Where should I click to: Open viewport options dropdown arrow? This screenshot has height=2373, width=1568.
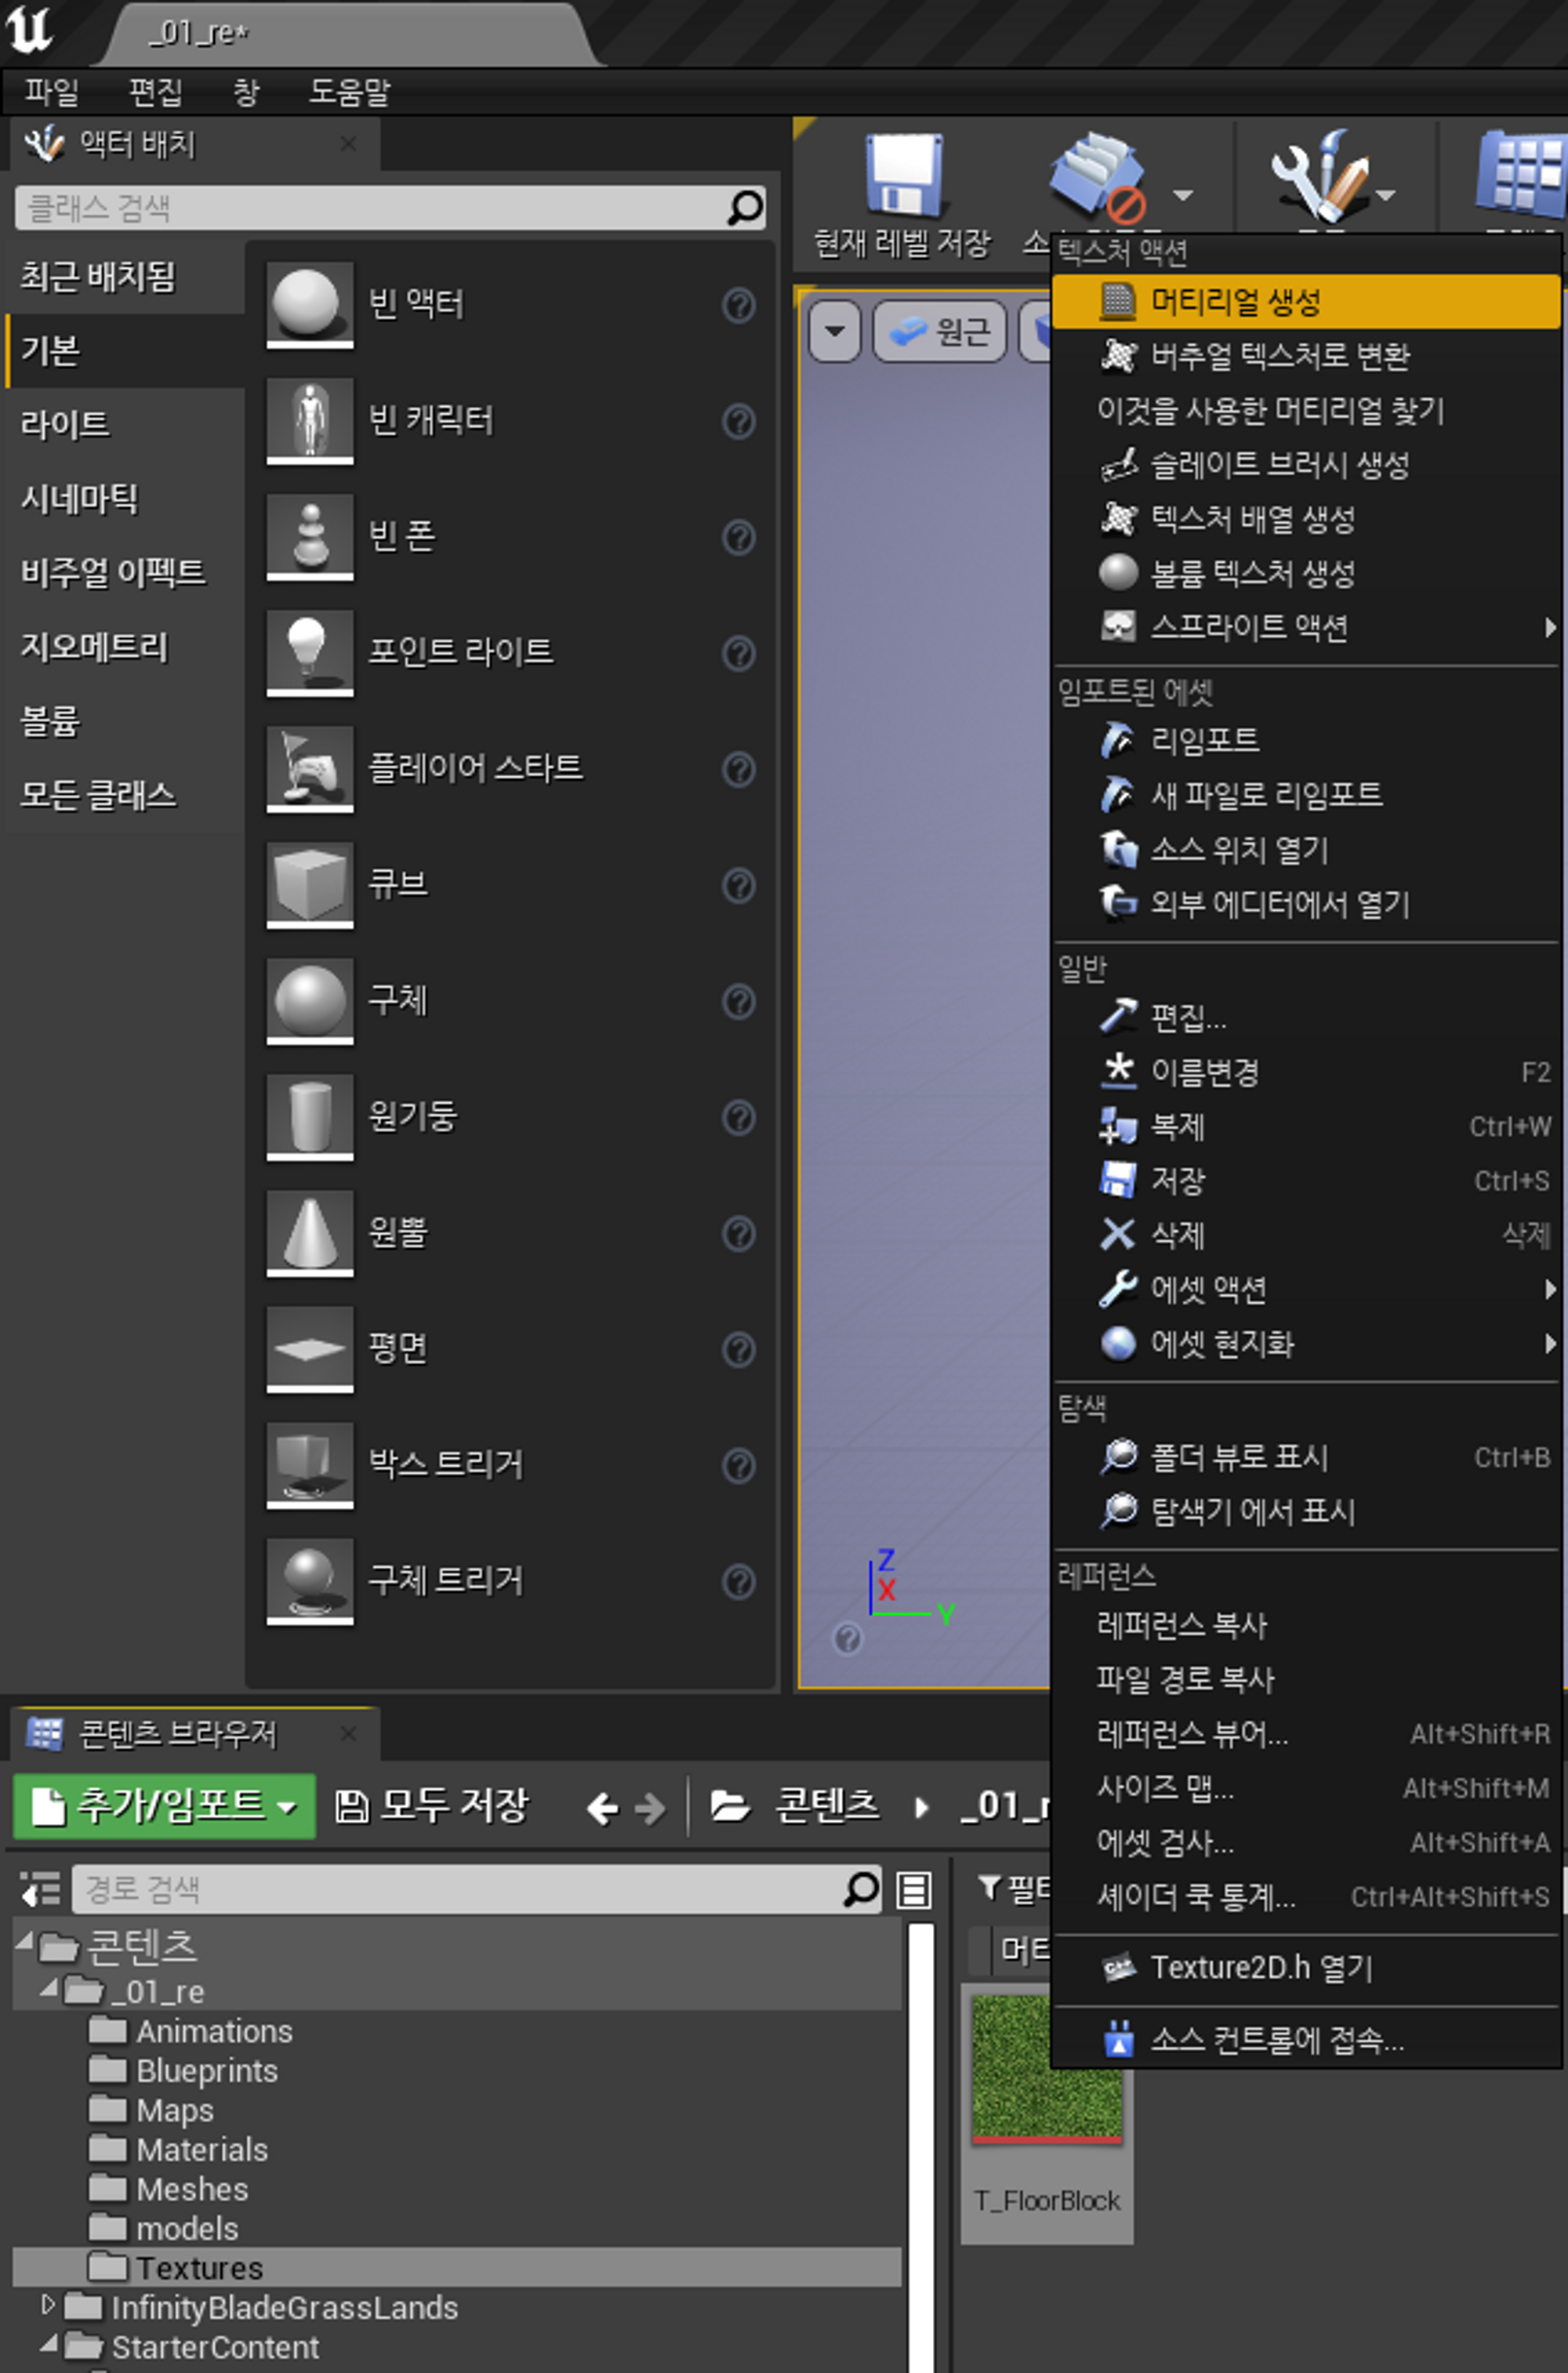835,330
